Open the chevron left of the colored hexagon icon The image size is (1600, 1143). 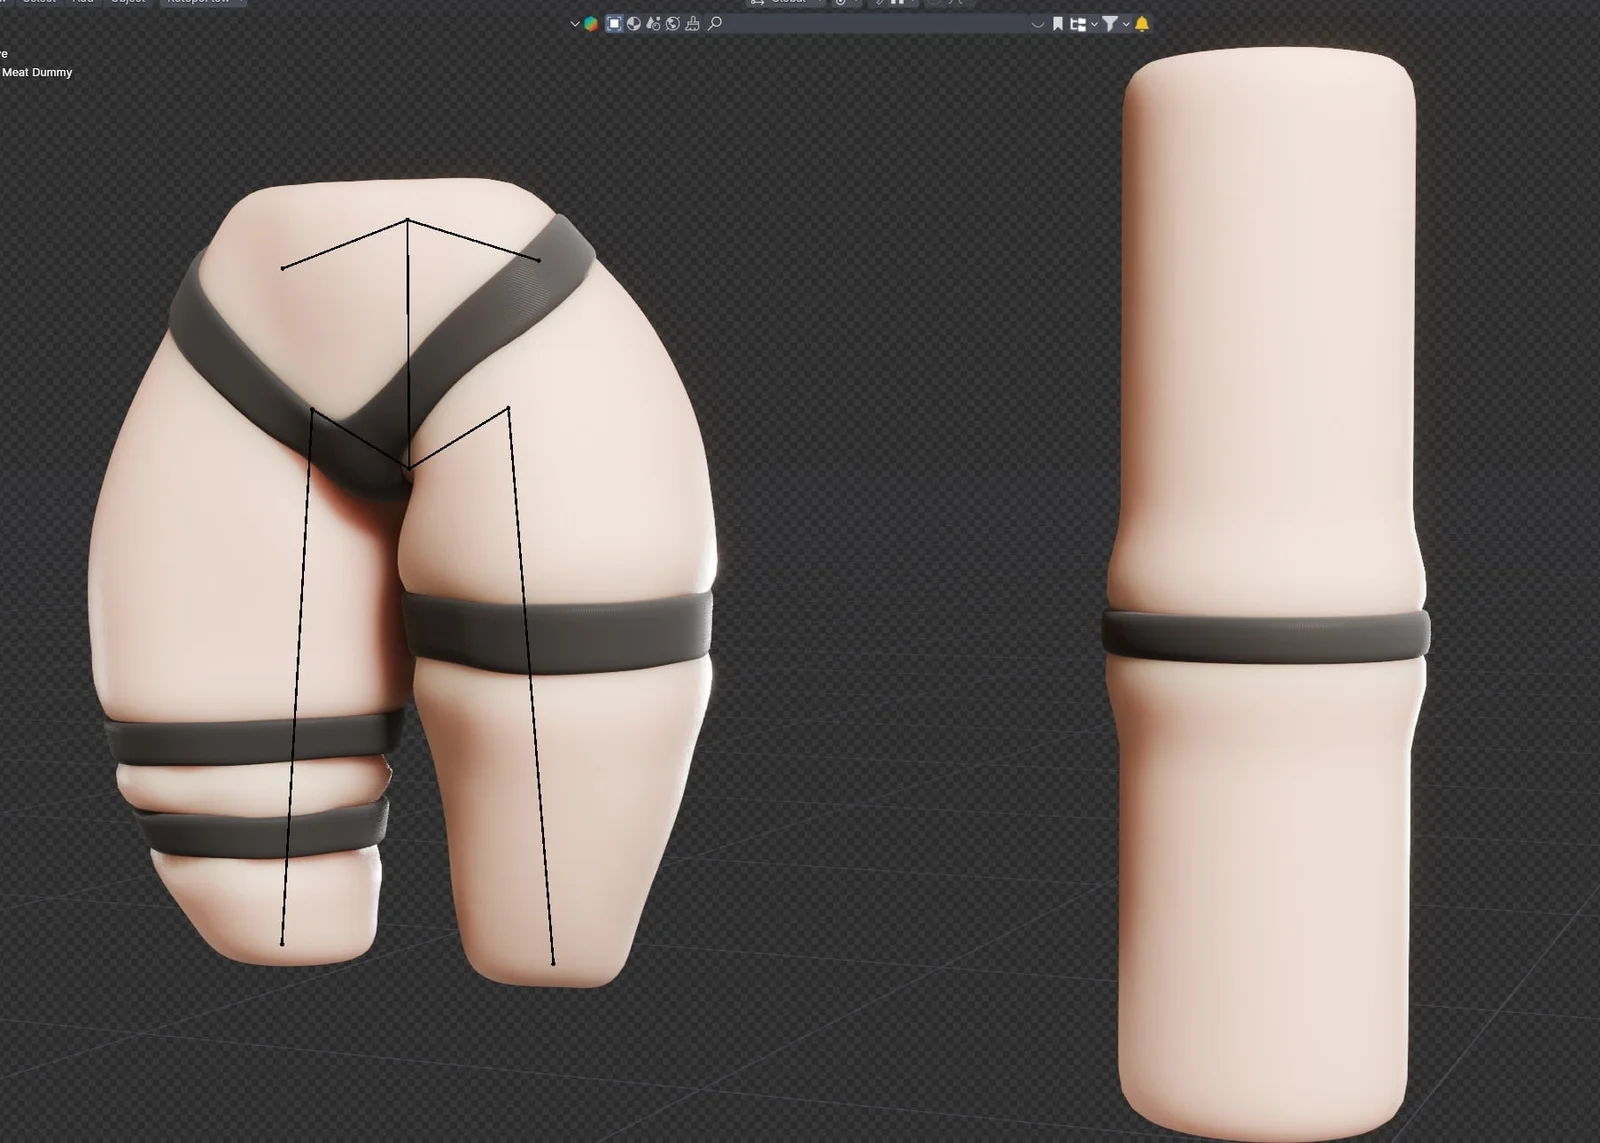click(576, 24)
